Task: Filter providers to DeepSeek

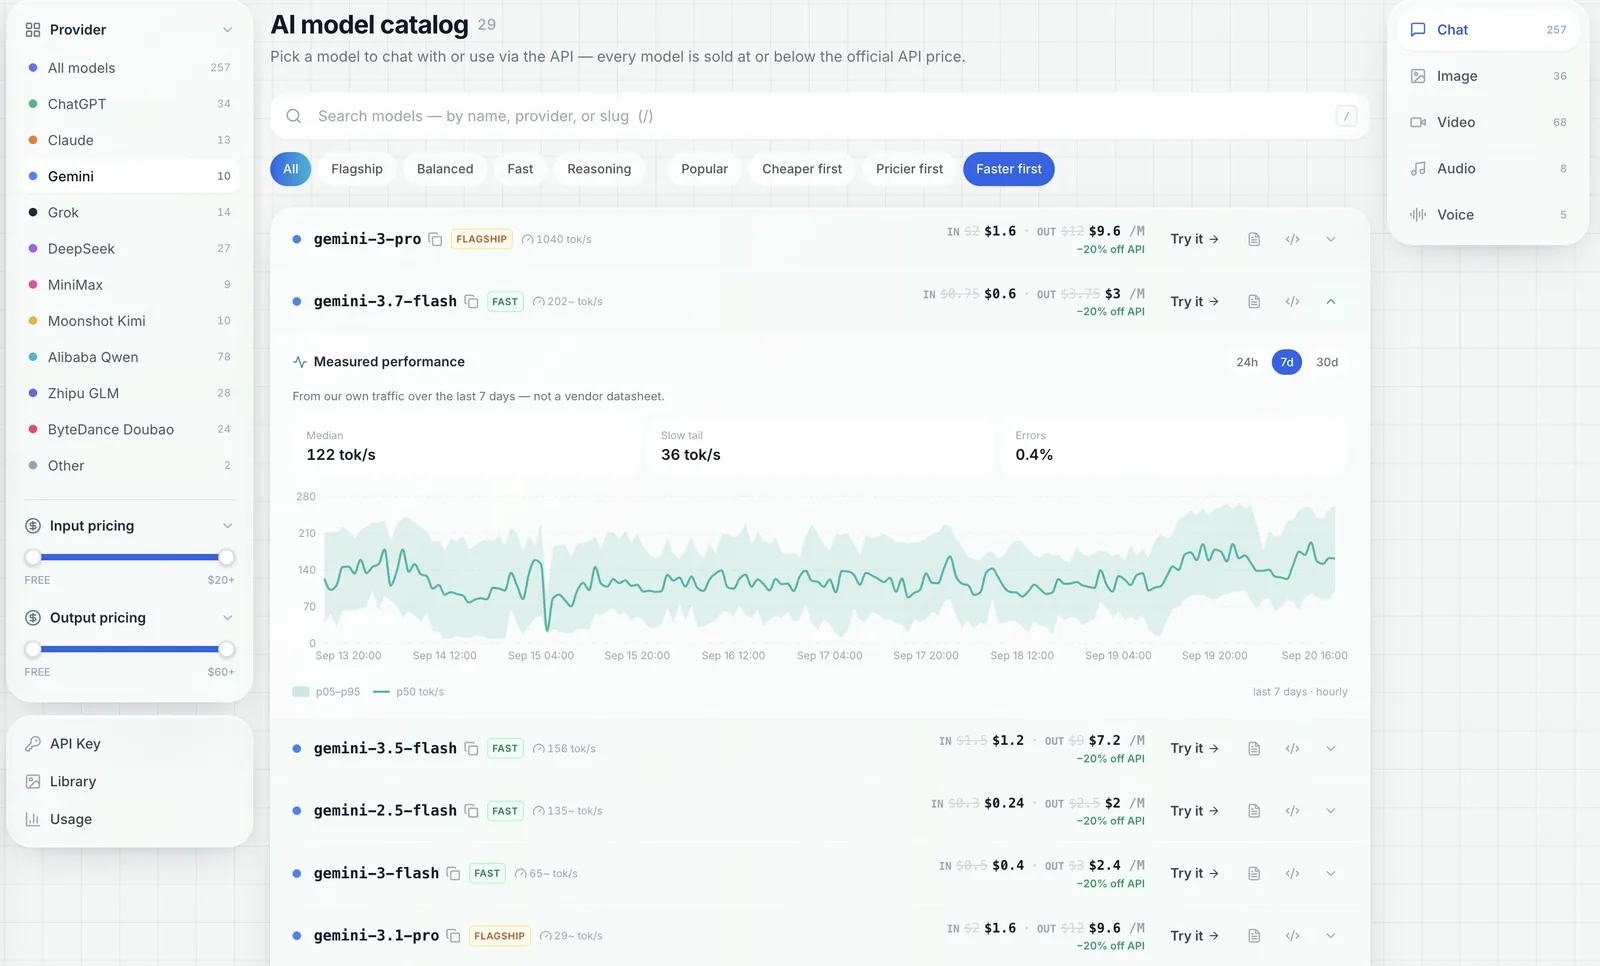Action: pyautogui.click(x=130, y=249)
